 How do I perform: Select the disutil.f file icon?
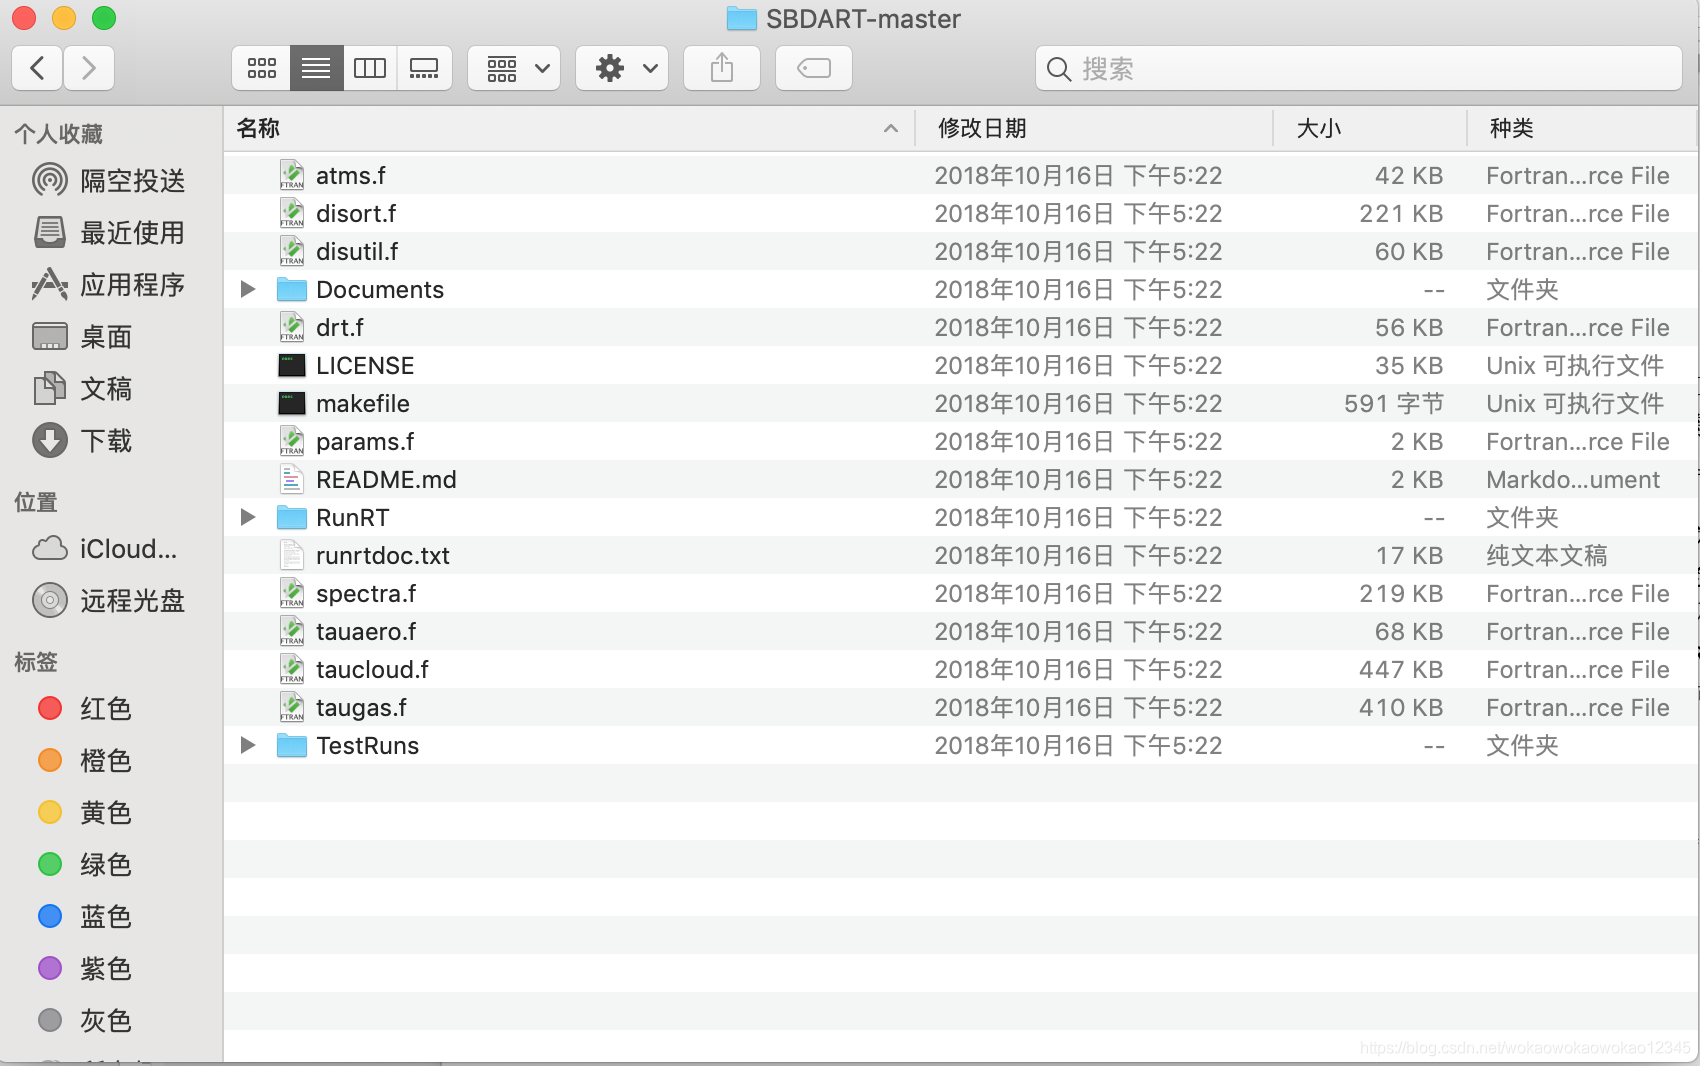coord(292,251)
